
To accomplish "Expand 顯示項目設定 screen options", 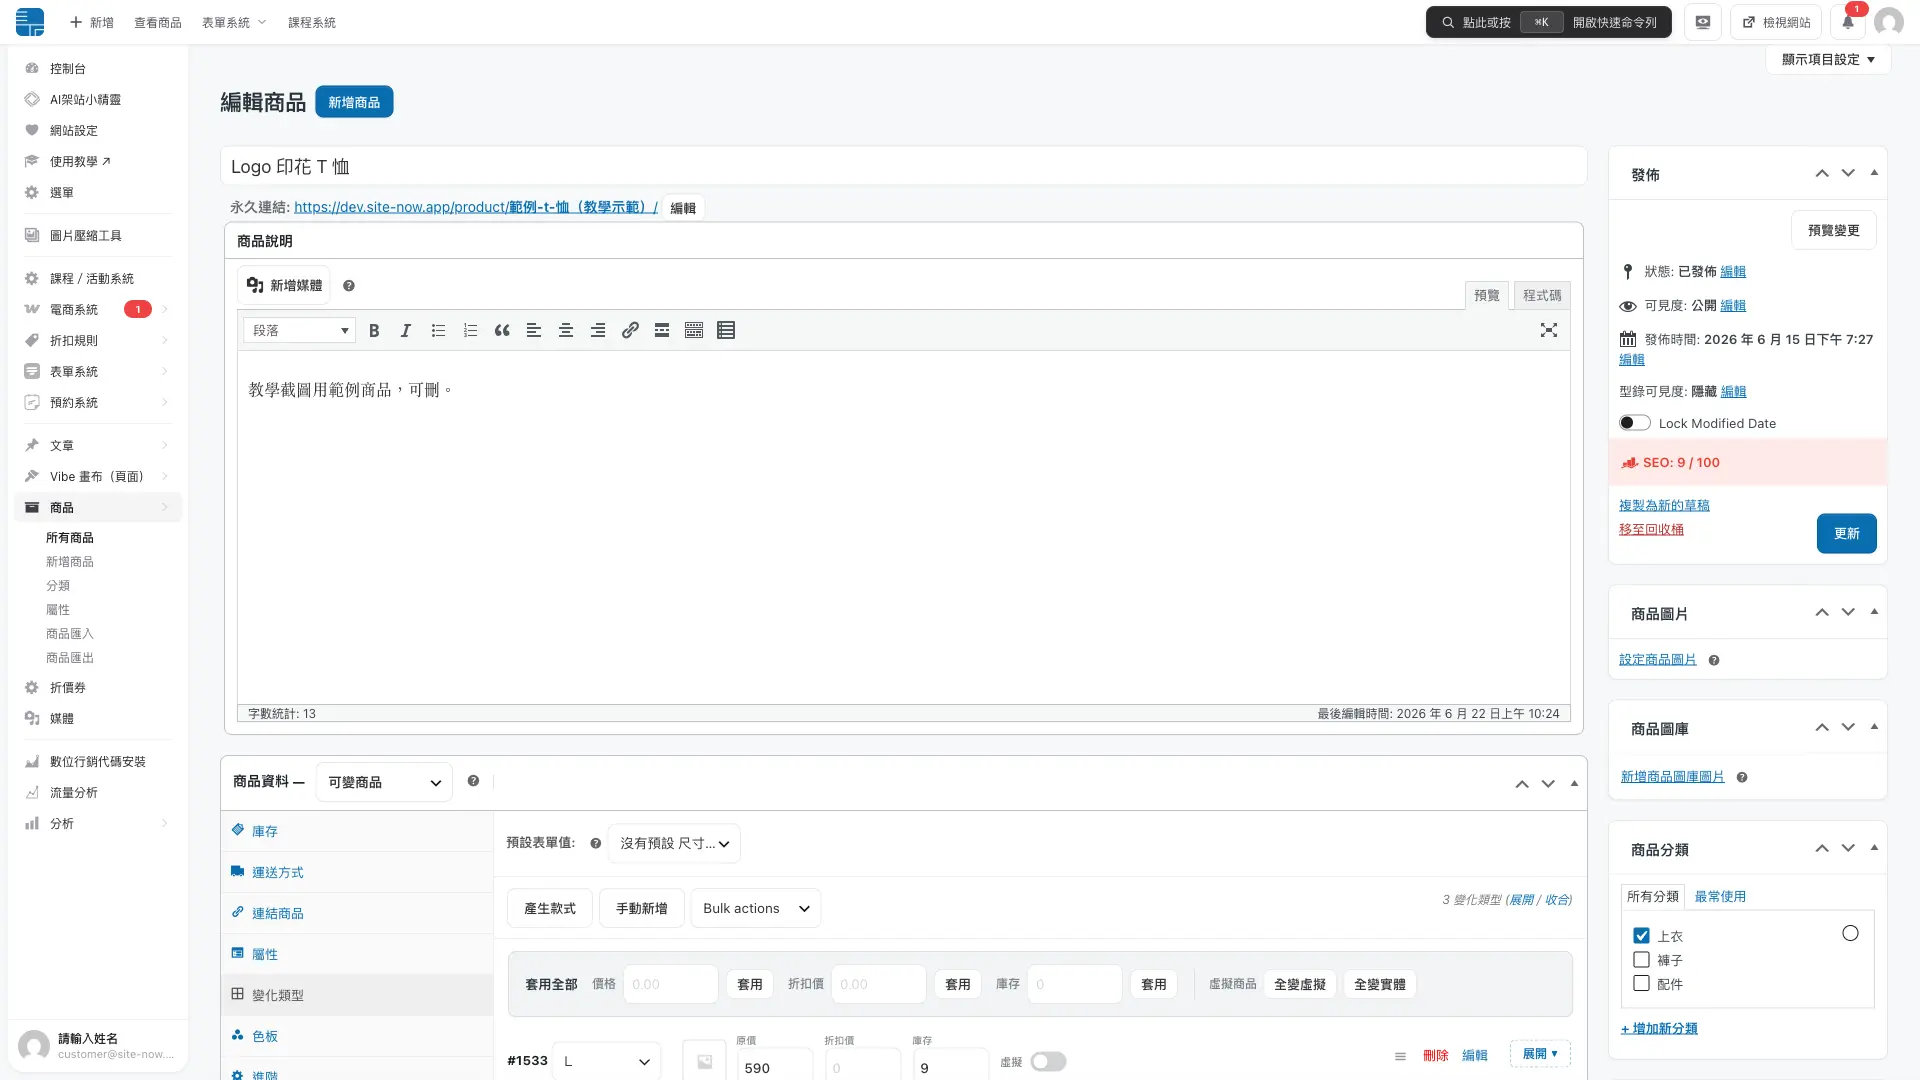I will click(x=1828, y=59).
